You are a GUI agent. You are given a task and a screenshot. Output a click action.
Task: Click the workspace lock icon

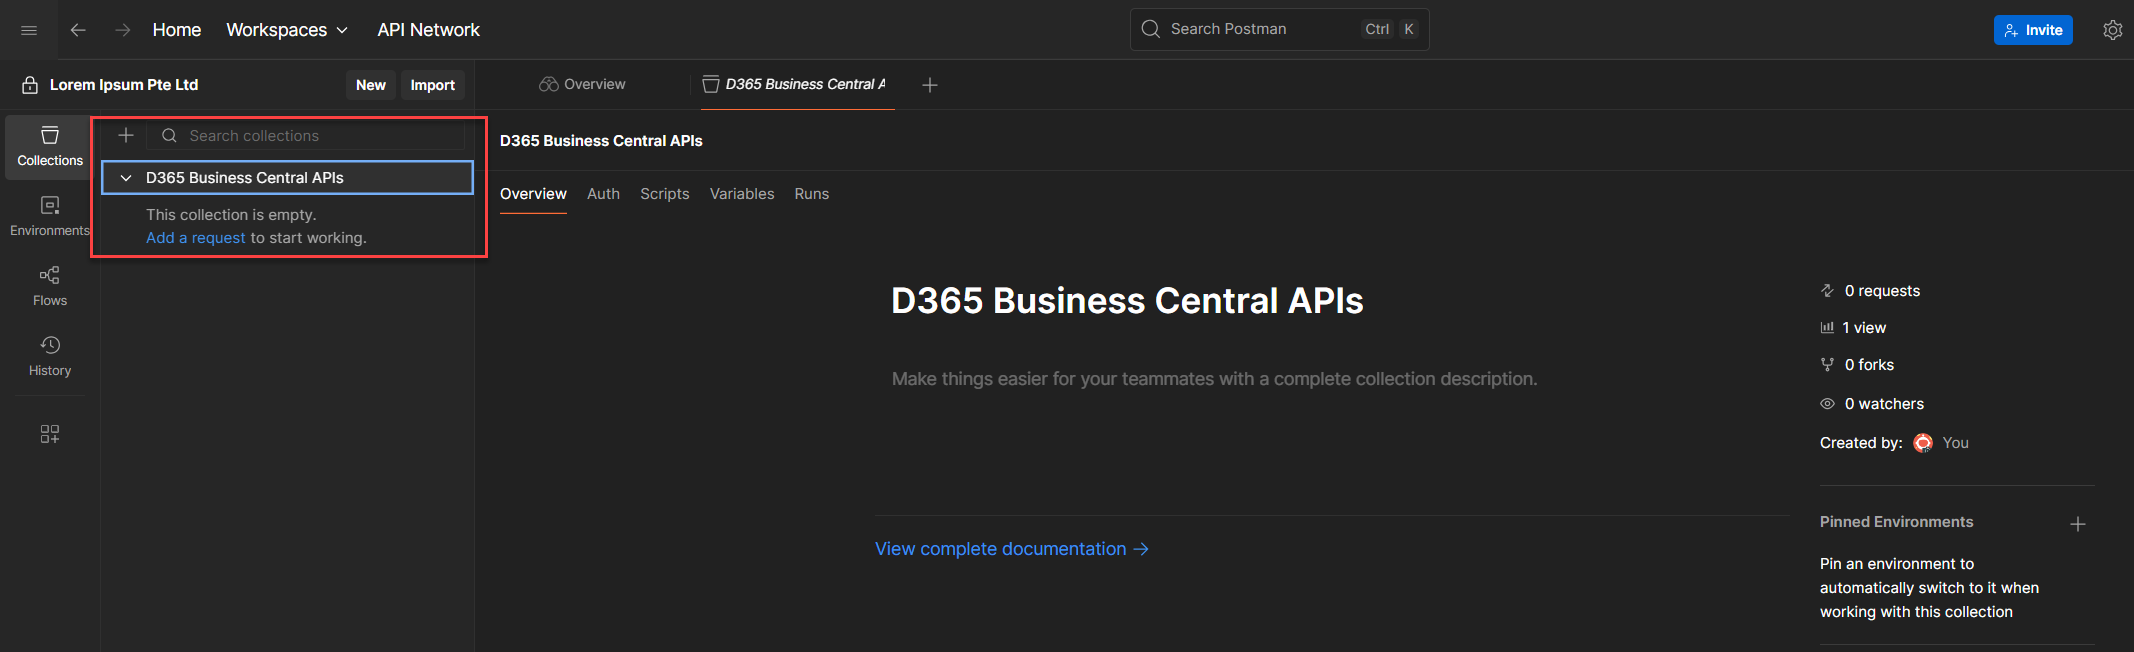pos(30,85)
